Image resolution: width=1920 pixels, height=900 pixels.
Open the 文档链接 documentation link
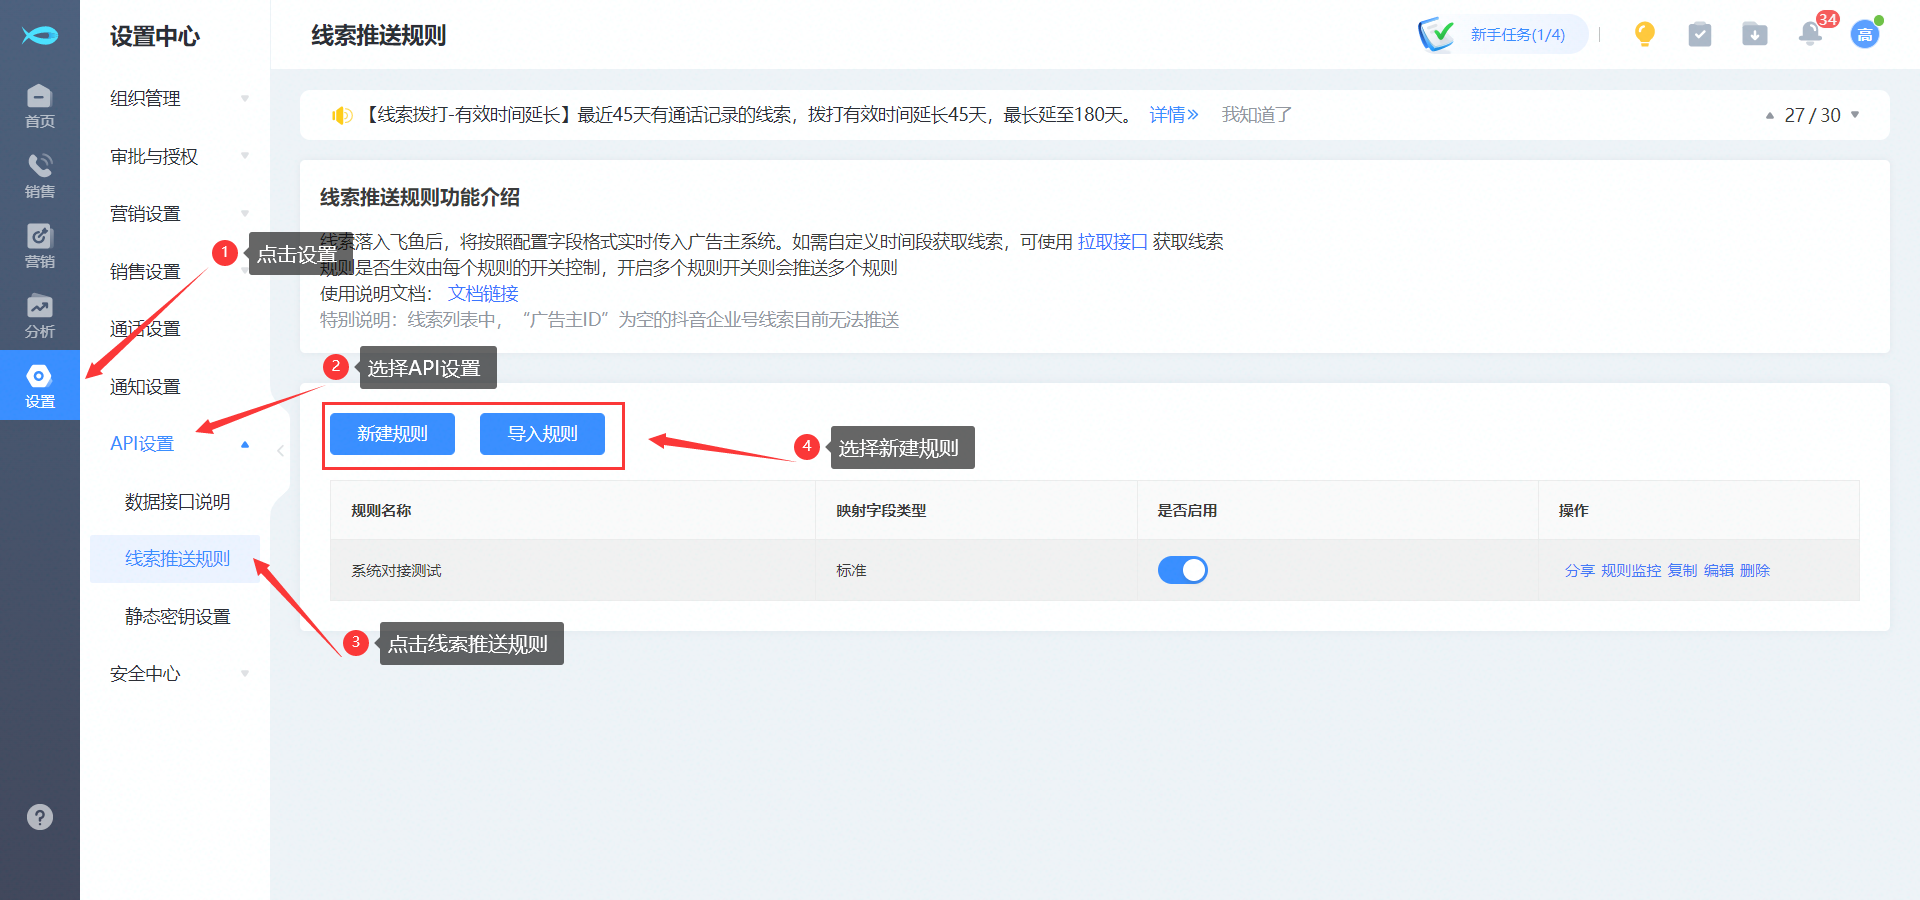(x=483, y=294)
